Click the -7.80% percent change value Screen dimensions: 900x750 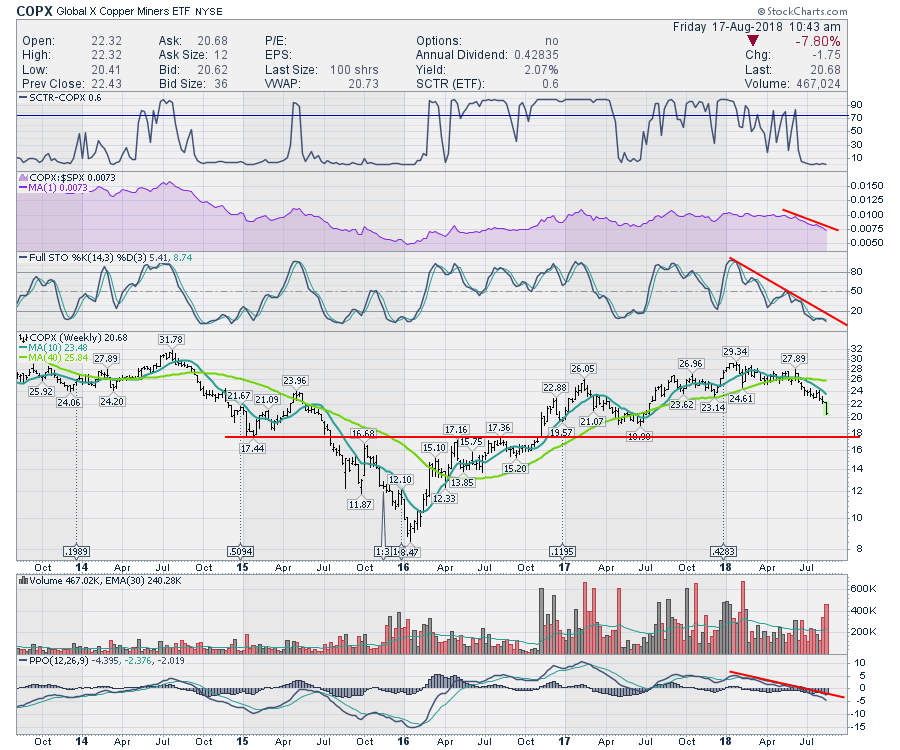[x=817, y=41]
